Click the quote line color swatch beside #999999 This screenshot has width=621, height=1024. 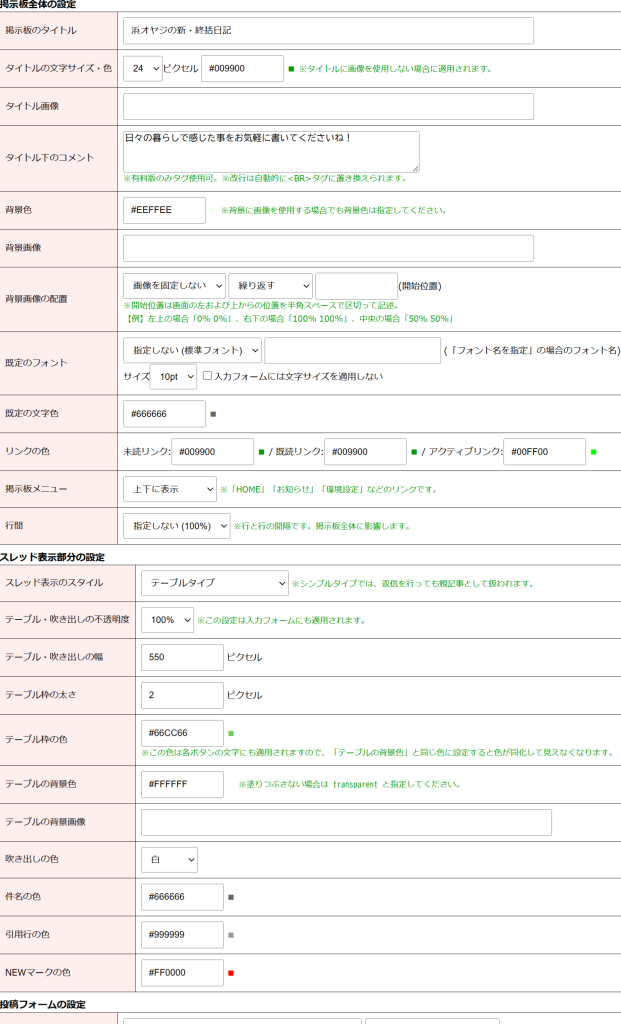231,935
